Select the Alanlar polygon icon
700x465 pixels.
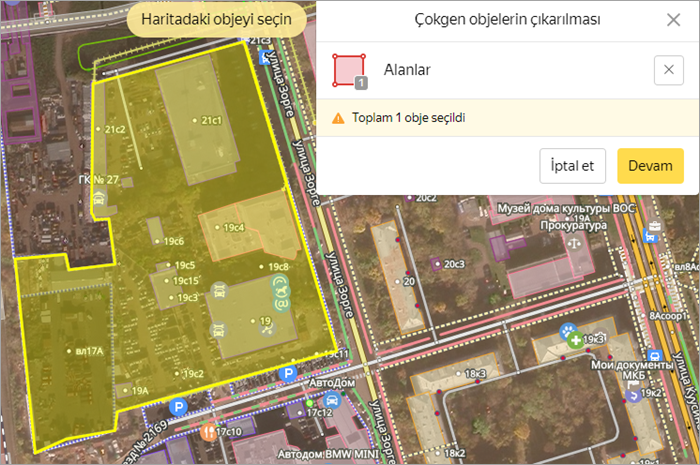point(350,71)
